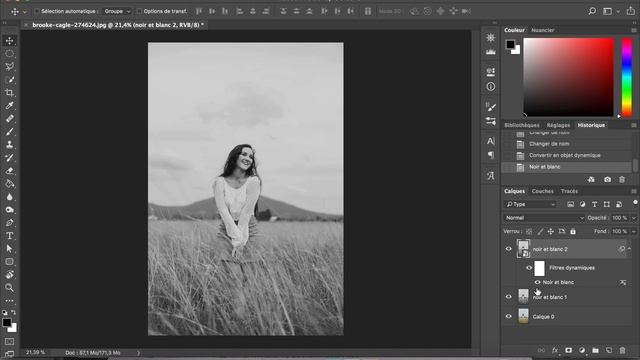Delete the selected layer

(622, 351)
